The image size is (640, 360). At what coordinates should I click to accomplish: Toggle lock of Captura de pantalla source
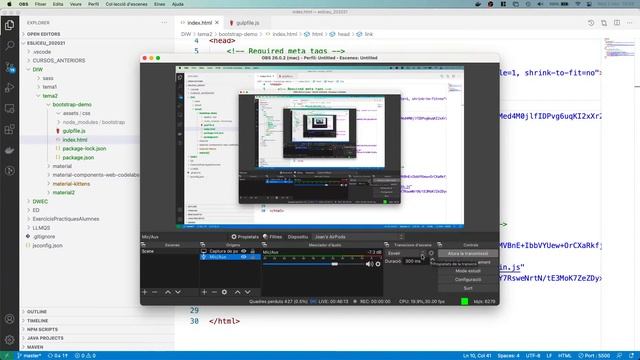click(253, 251)
